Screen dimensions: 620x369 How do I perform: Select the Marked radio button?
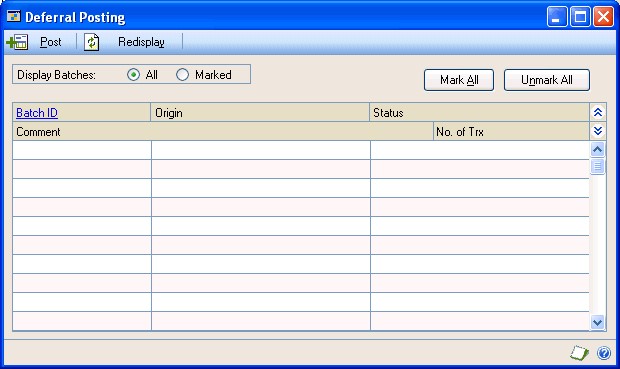[x=182, y=75]
